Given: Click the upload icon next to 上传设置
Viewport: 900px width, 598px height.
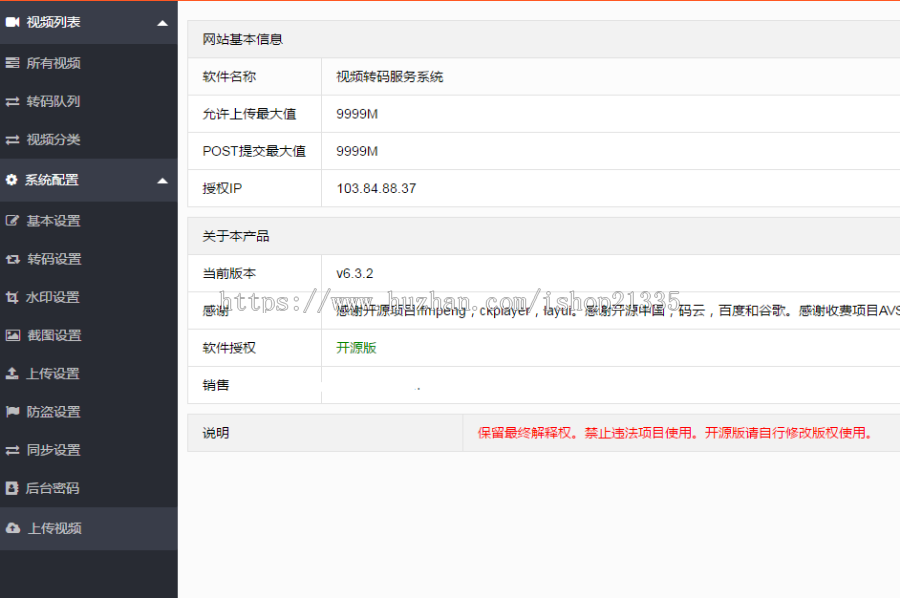Looking at the screenshot, I should click(12, 374).
